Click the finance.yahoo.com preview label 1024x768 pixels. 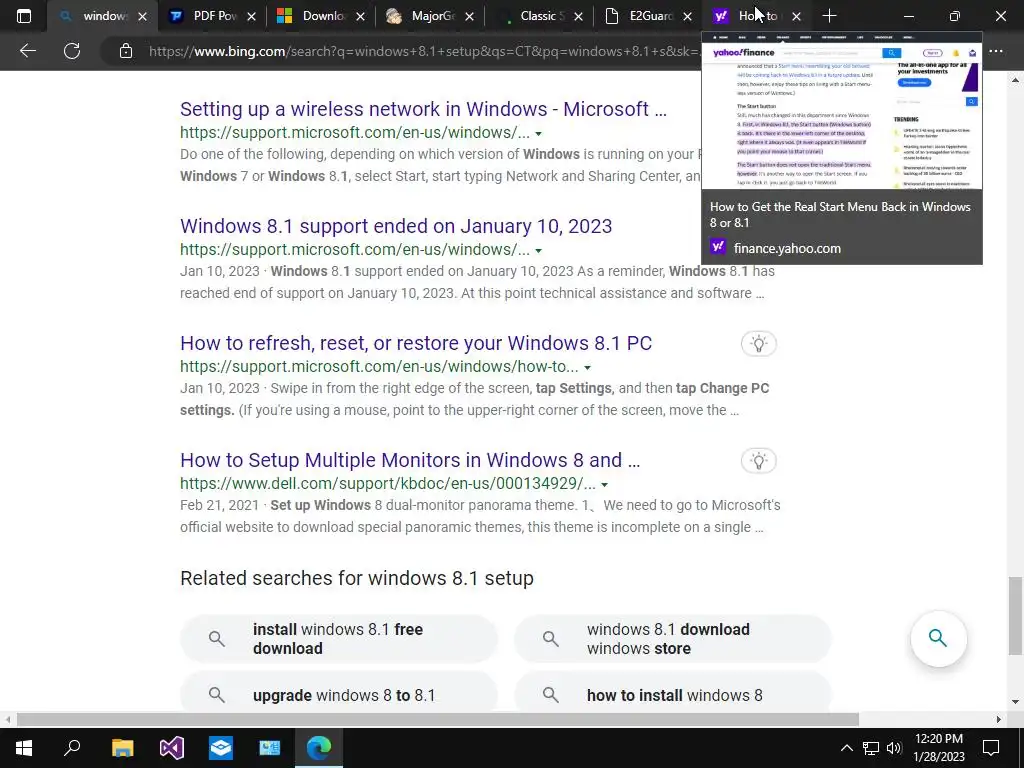[787, 248]
